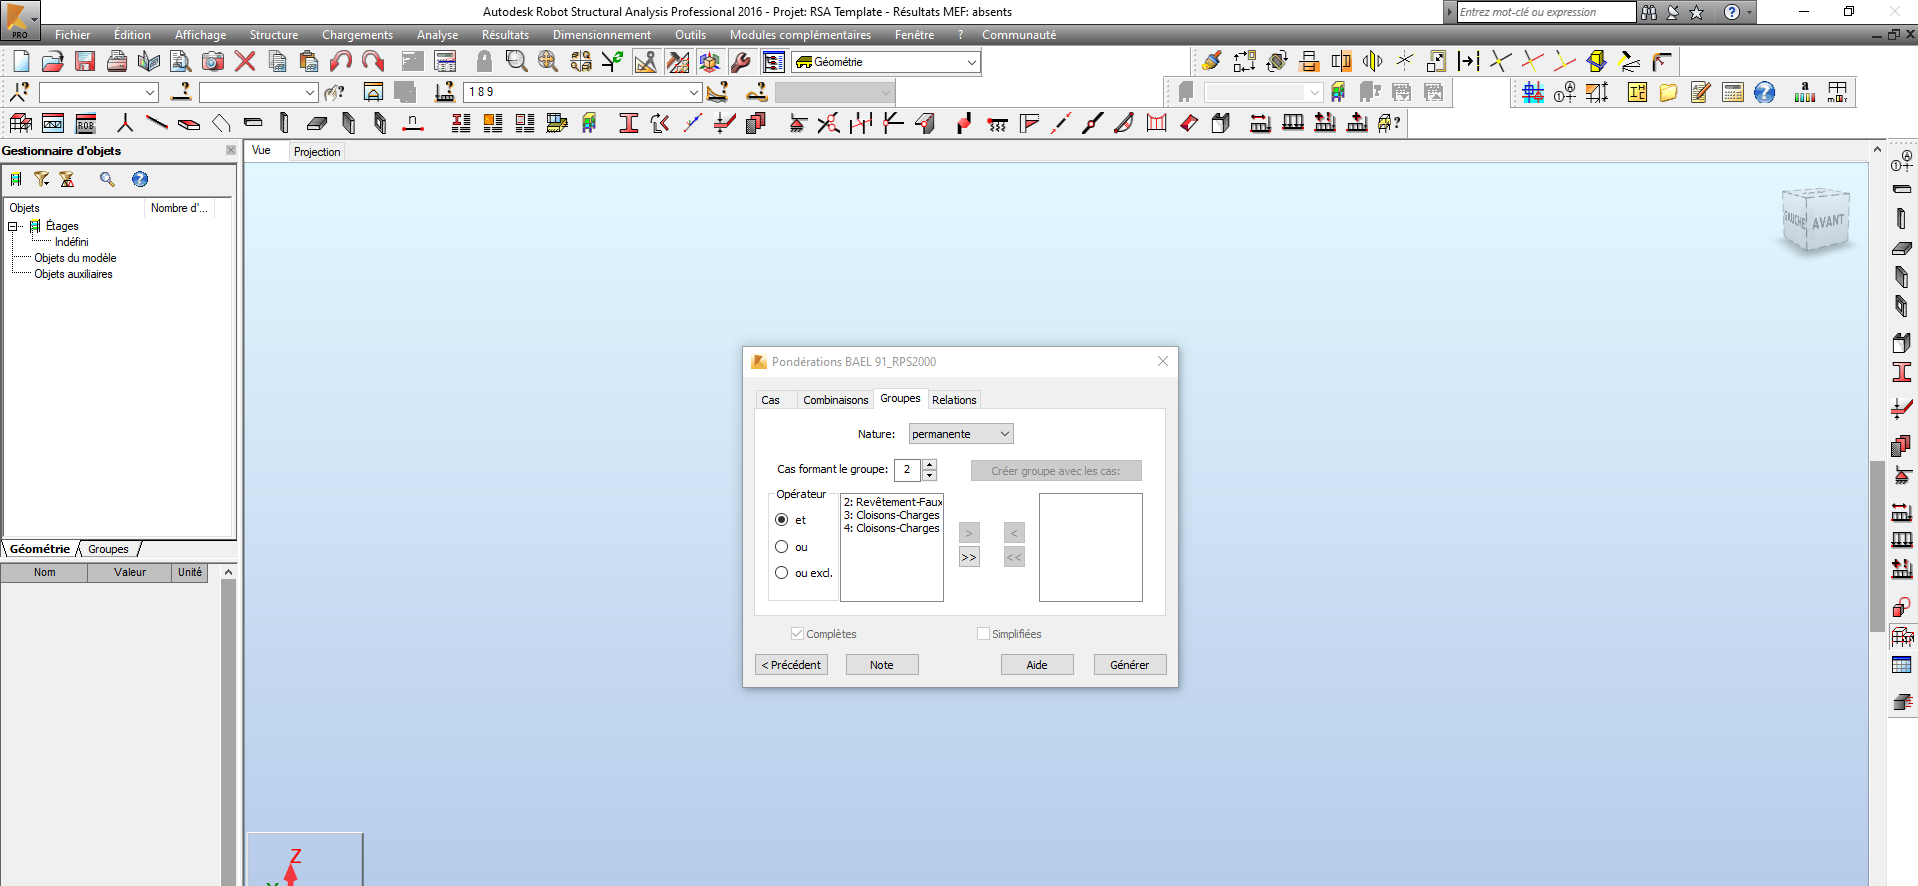The height and width of the screenshot is (886, 1918).
Task: Open job preferences with the wrench icon
Action: [x=741, y=62]
